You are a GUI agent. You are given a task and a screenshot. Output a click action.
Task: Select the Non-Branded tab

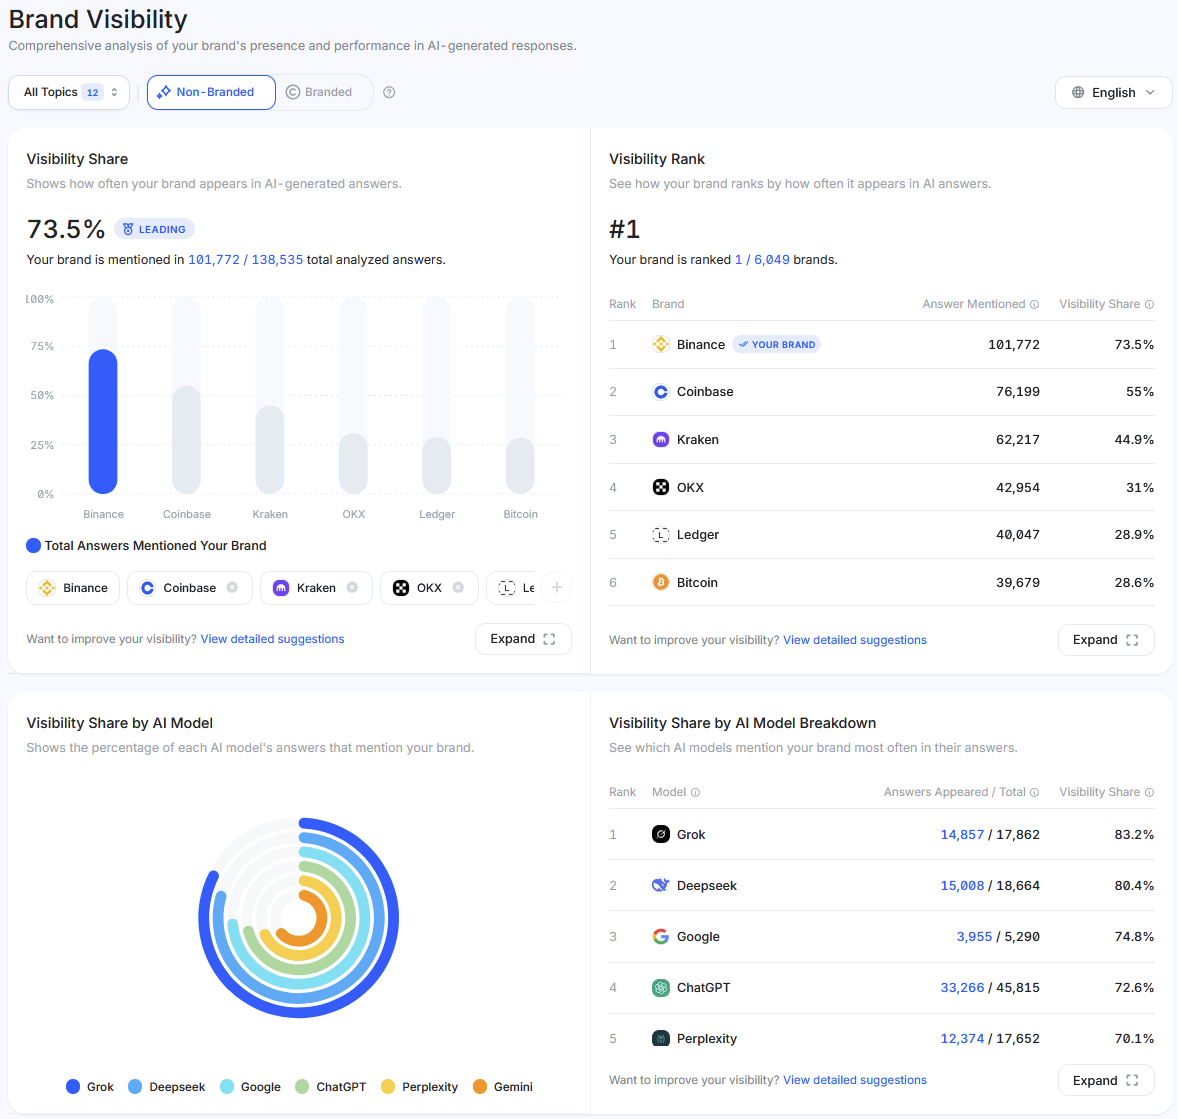pos(211,92)
